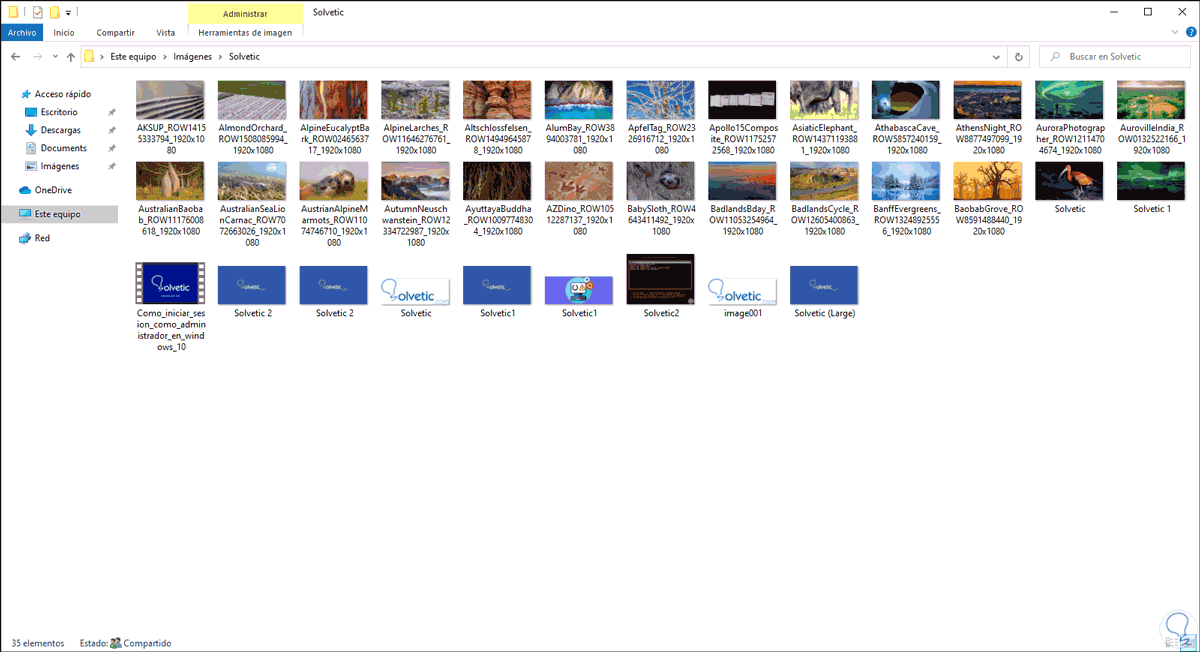The width and height of the screenshot is (1200, 652).
Task: Click the pin icon beside sidebar Imágenes
Action: coord(112,167)
